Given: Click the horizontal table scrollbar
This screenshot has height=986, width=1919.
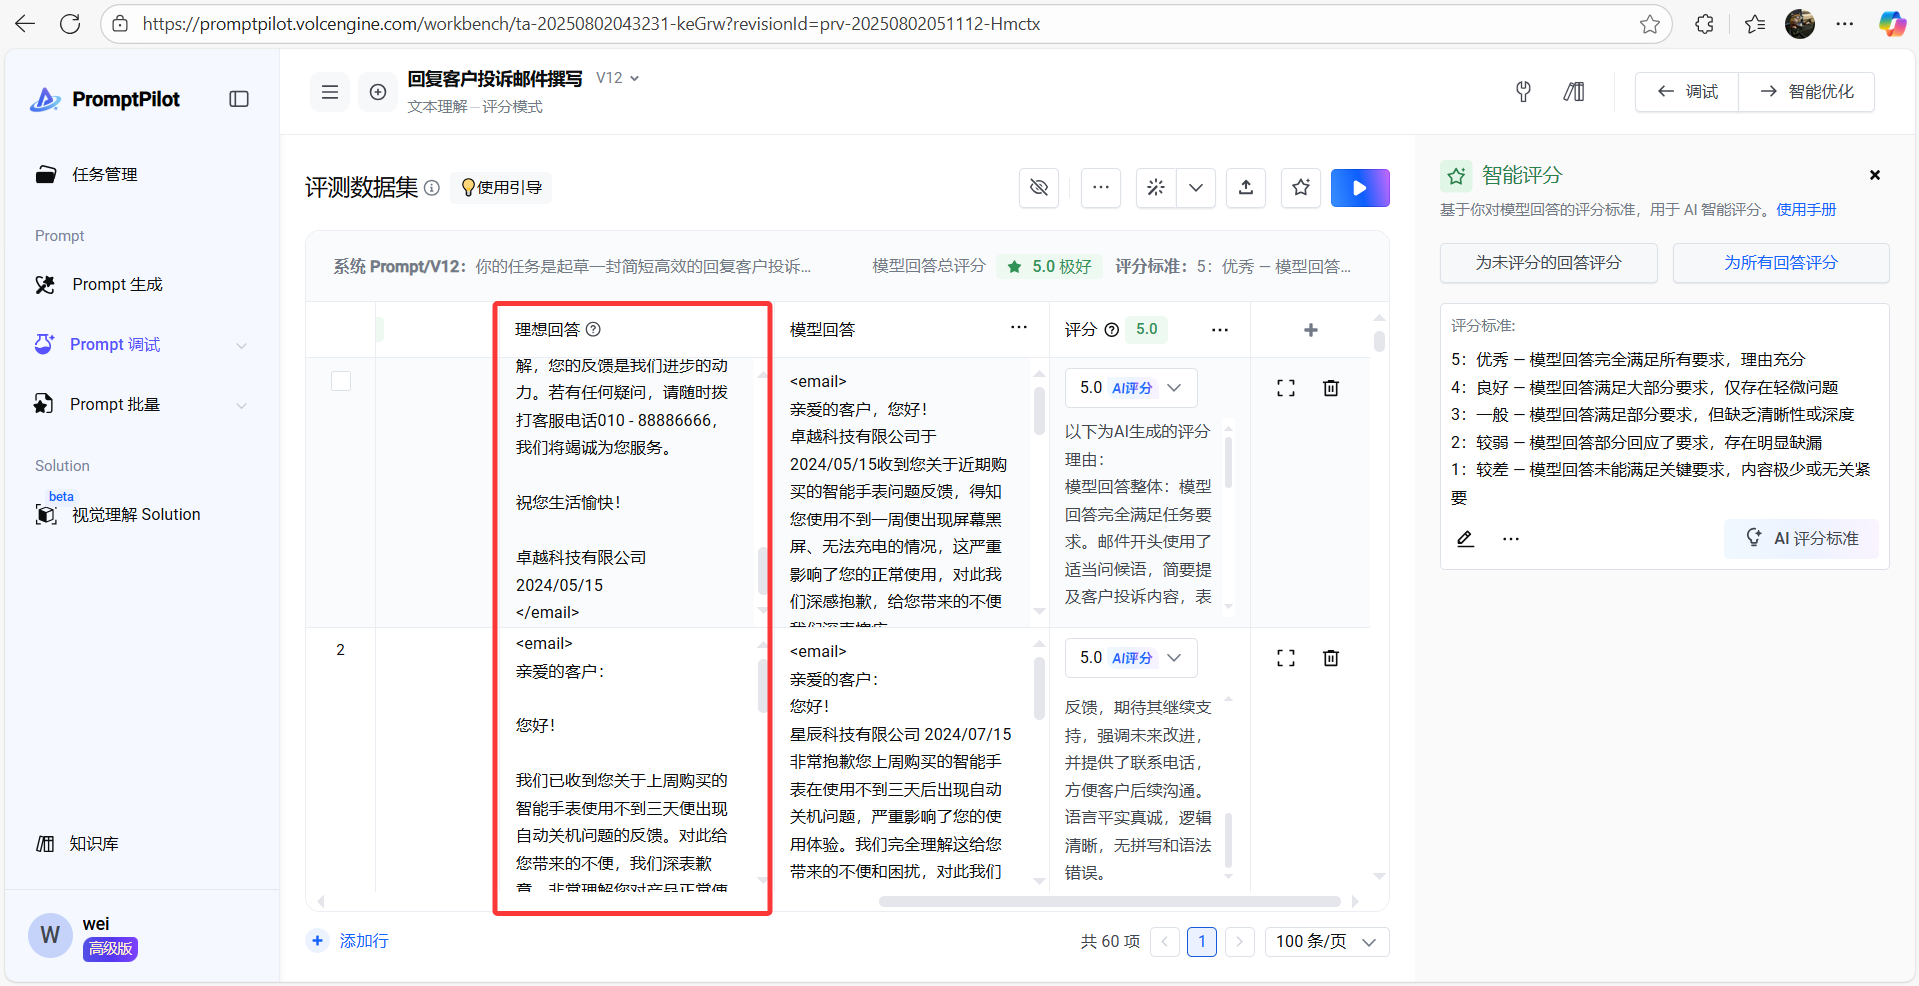Looking at the screenshot, I should click(1108, 901).
